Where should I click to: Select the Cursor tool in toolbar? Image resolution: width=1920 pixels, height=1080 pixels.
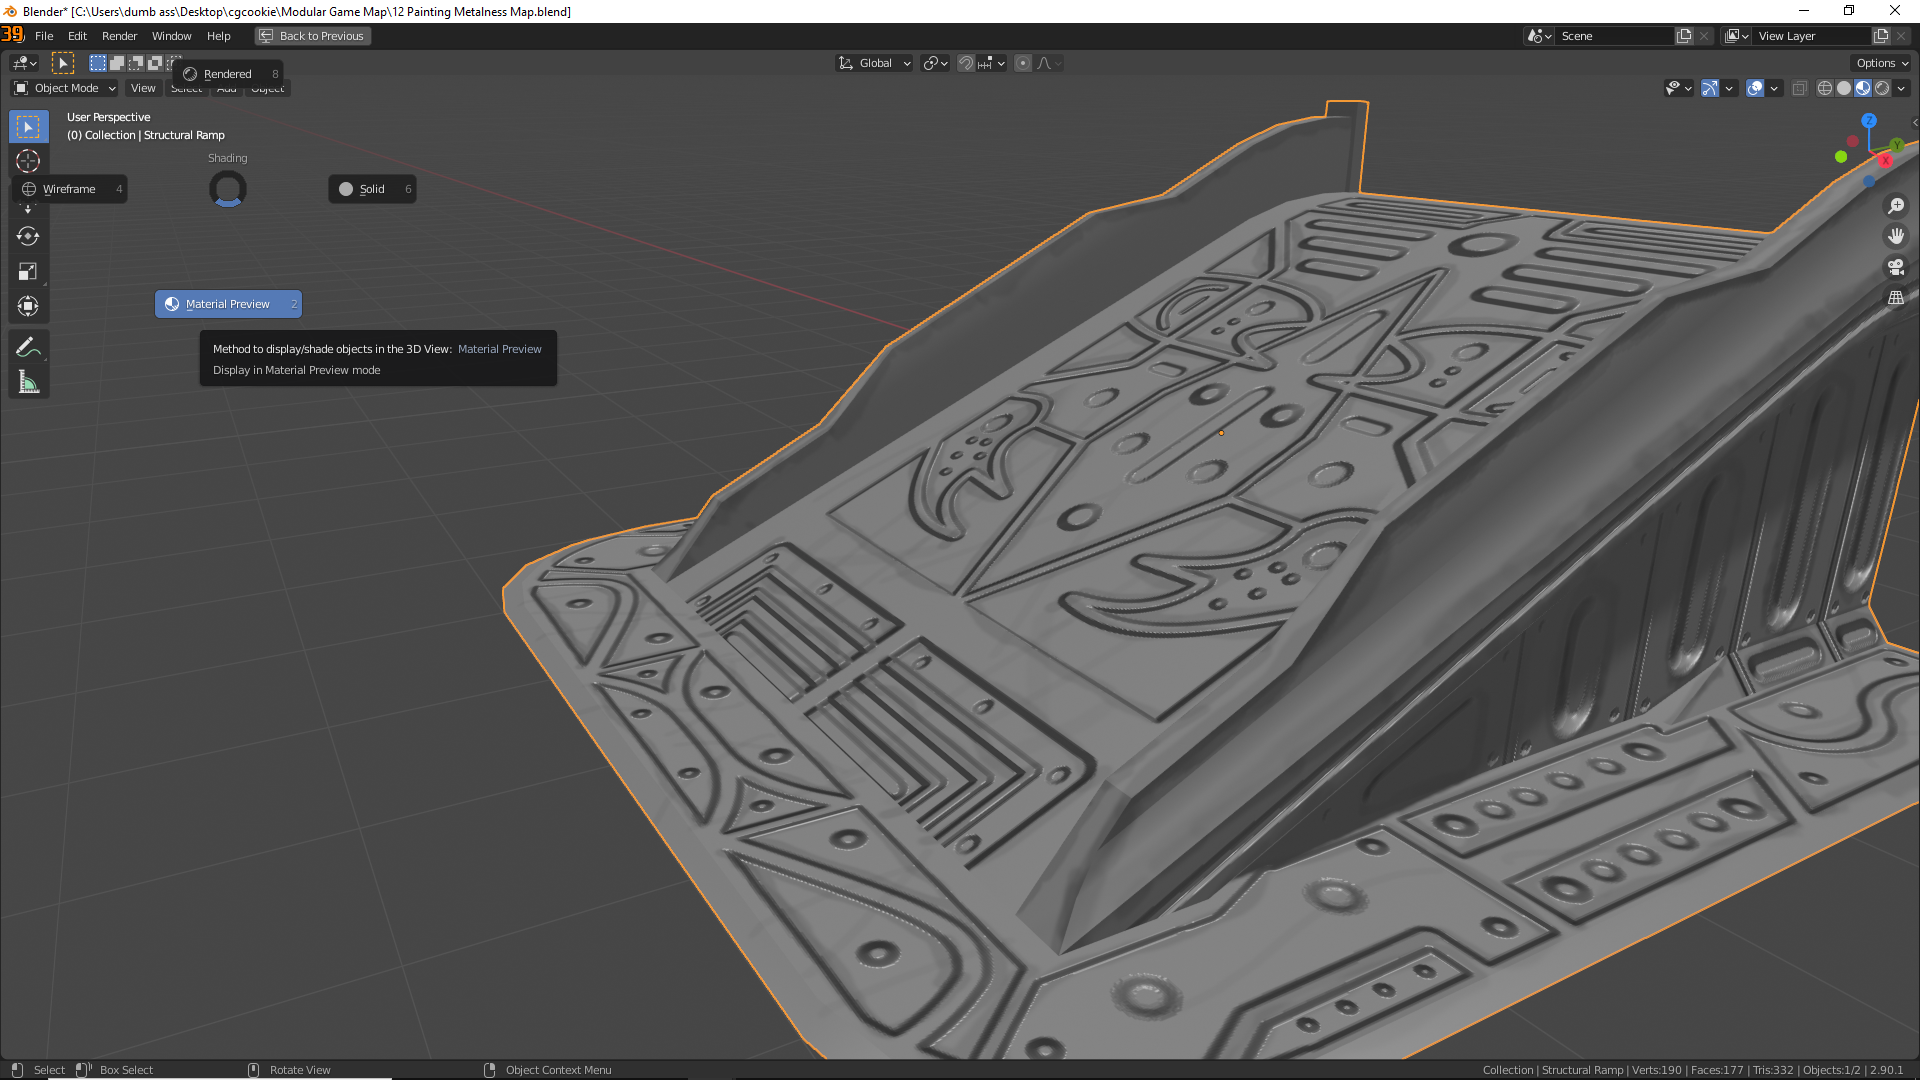pyautogui.click(x=28, y=161)
